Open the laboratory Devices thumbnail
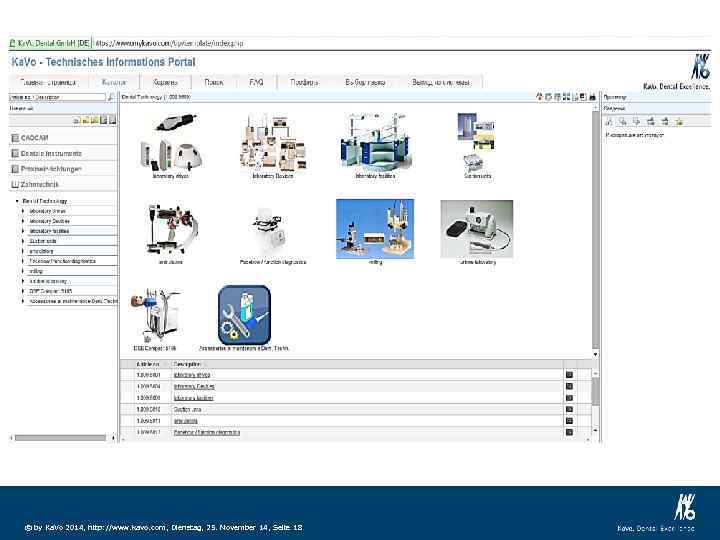Viewport: 720px width, 540px height. click(x=273, y=142)
